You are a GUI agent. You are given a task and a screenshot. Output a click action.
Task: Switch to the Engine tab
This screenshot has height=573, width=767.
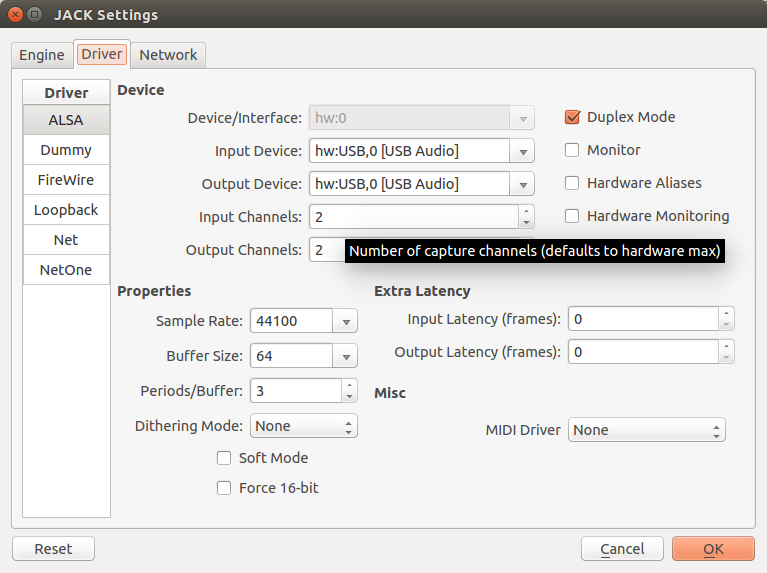[x=42, y=55]
